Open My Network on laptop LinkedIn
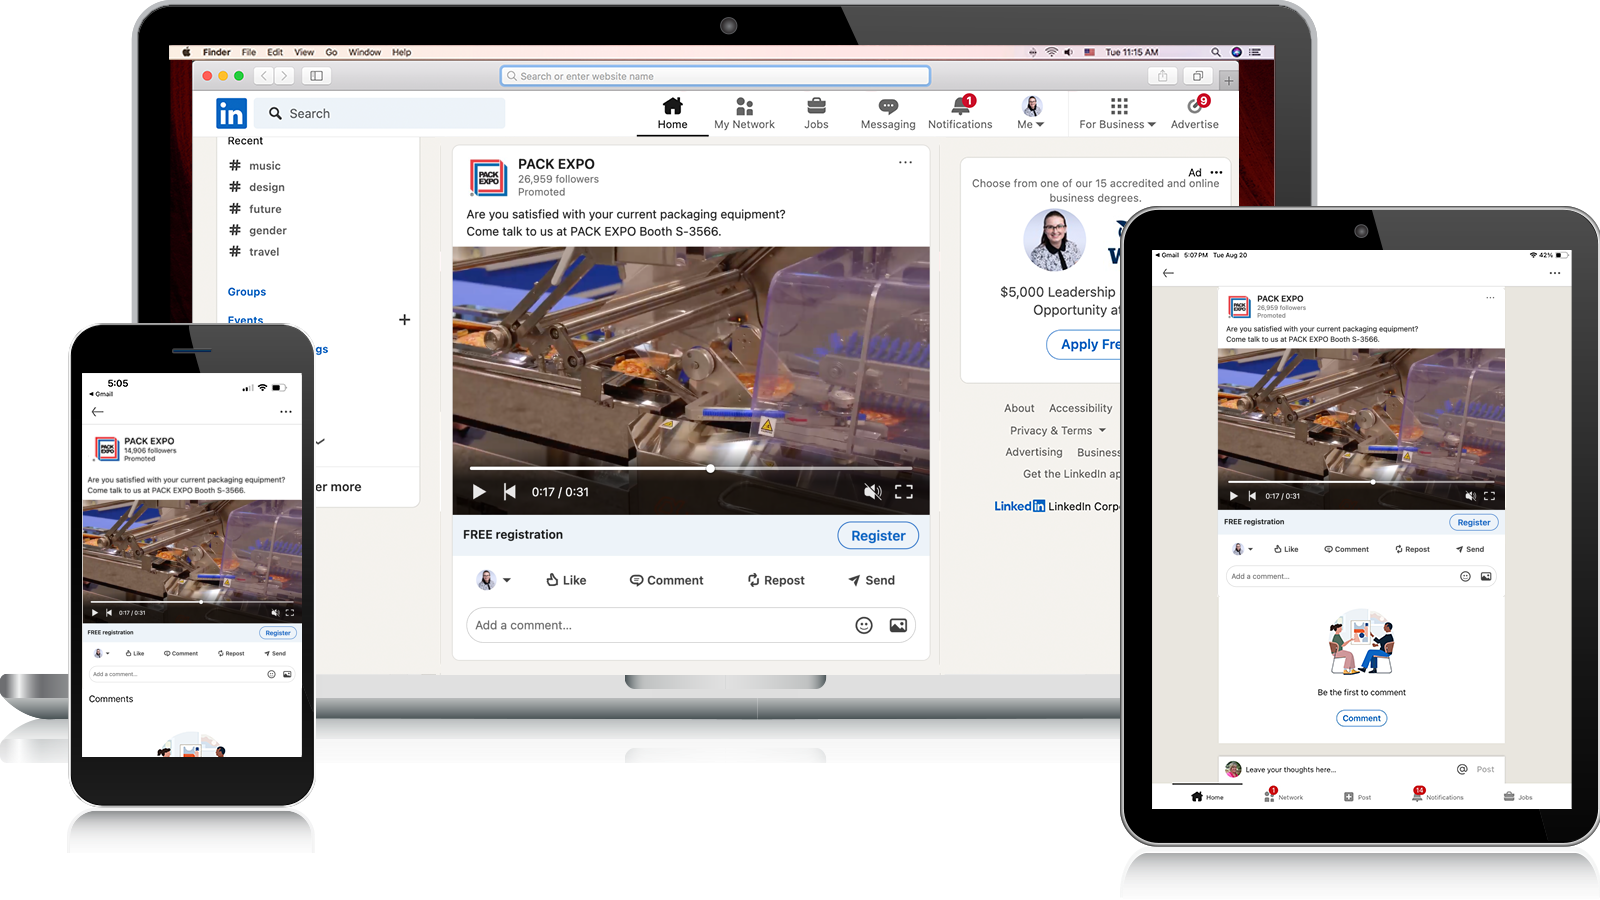The width and height of the screenshot is (1600, 900). point(744,113)
